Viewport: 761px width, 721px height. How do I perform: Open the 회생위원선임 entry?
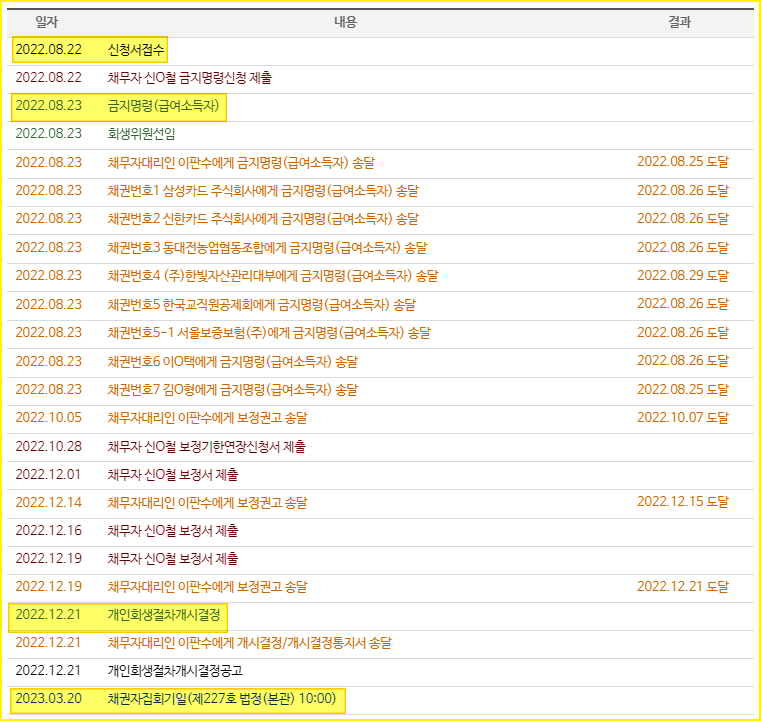(141, 133)
